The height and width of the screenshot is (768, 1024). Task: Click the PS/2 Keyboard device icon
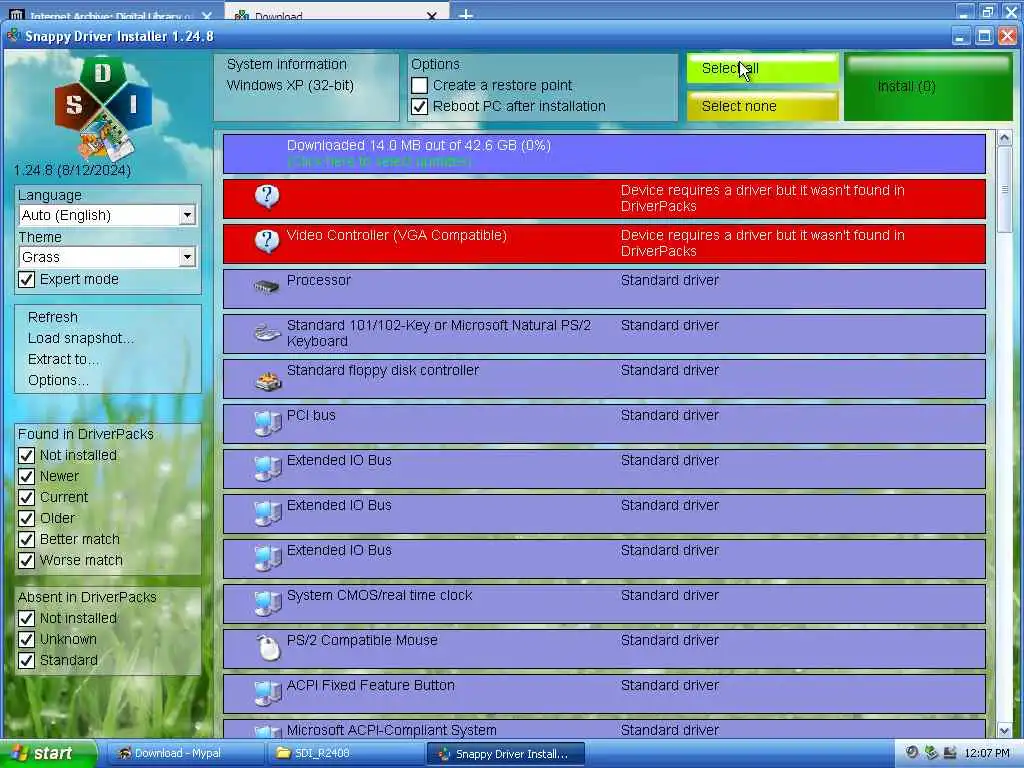[267, 332]
